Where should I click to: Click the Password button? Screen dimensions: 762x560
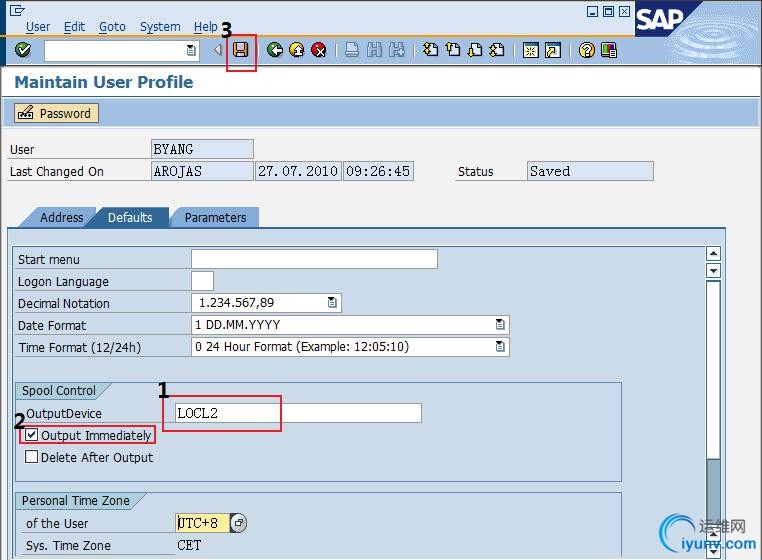[56, 113]
